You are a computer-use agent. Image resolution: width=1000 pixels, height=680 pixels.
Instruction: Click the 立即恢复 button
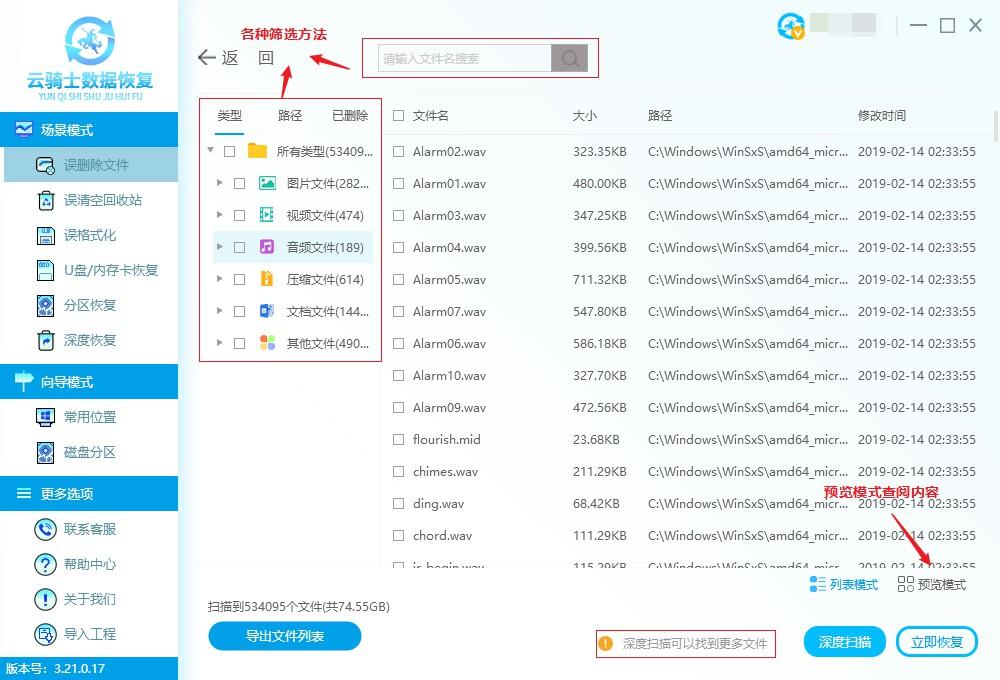click(x=937, y=642)
